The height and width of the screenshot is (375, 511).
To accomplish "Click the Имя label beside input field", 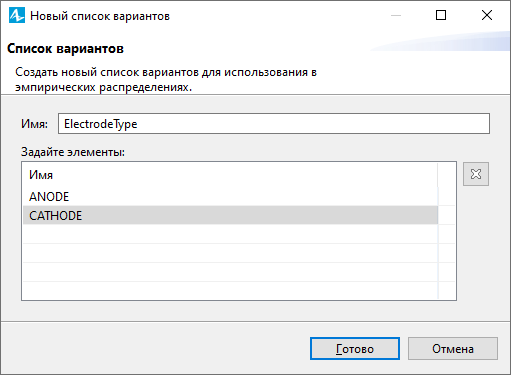I will pyautogui.click(x=34, y=124).
